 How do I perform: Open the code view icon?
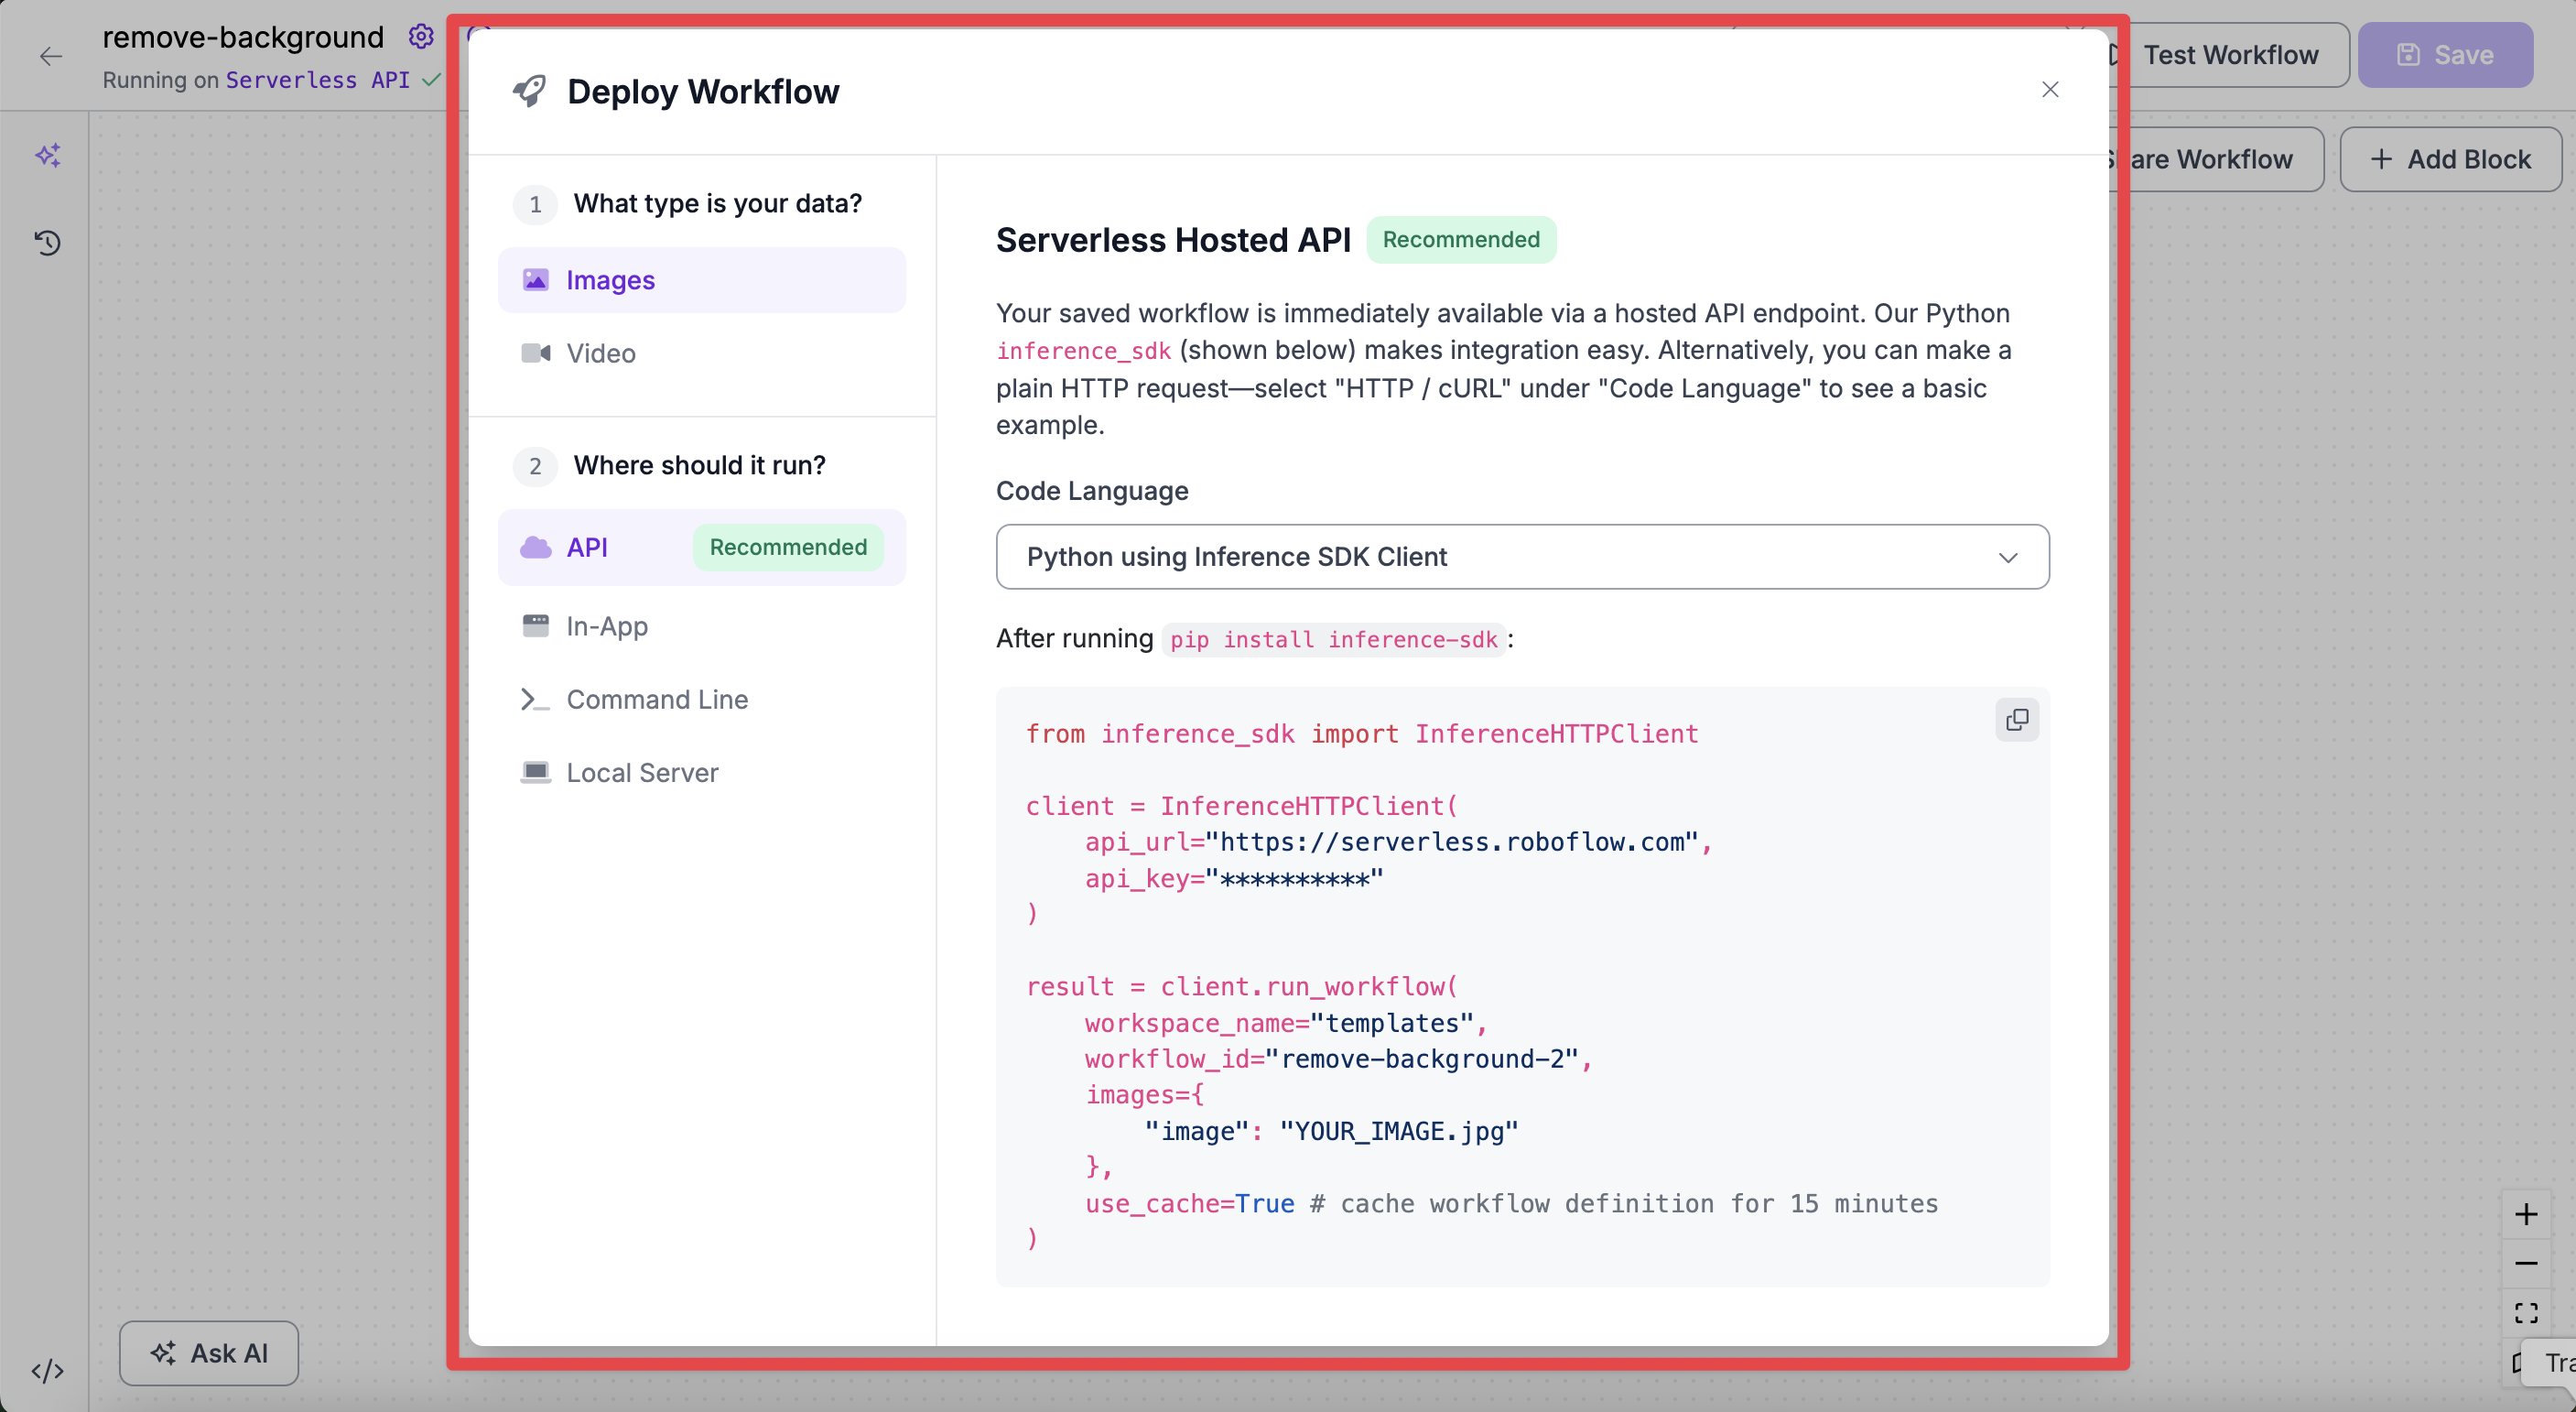point(48,1370)
